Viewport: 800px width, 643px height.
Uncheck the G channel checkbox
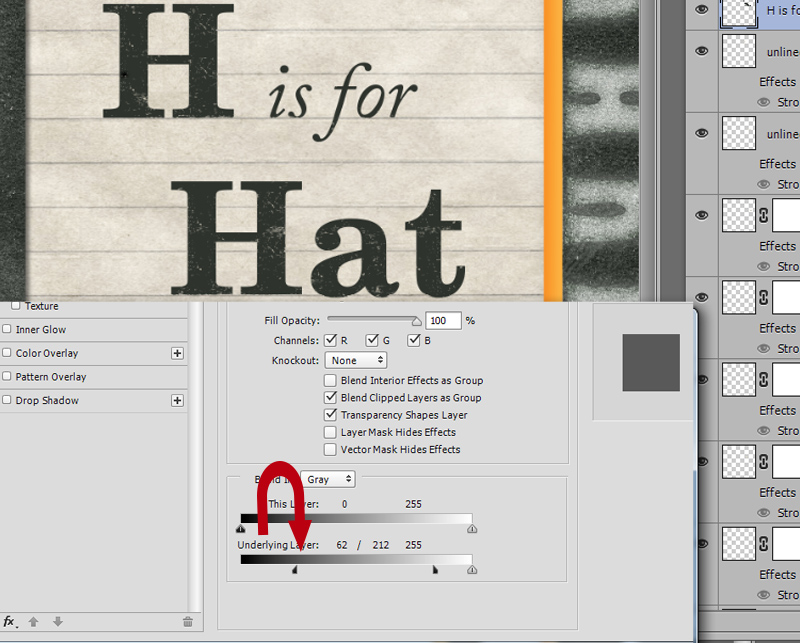point(372,340)
